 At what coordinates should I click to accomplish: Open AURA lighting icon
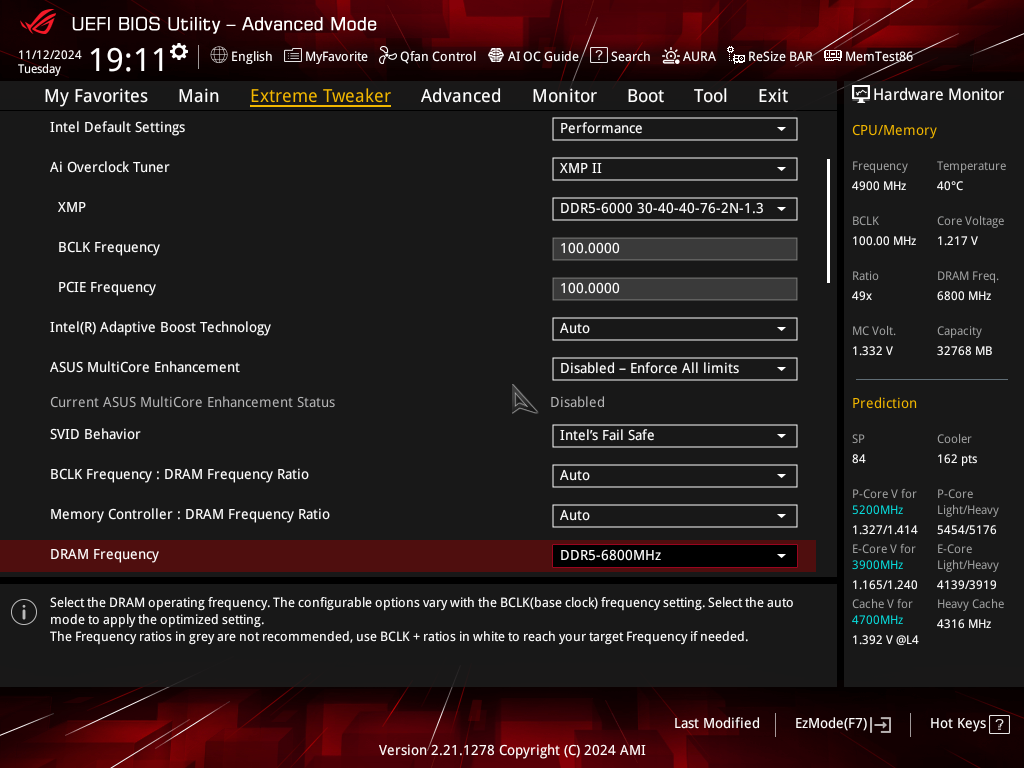click(x=671, y=56)
